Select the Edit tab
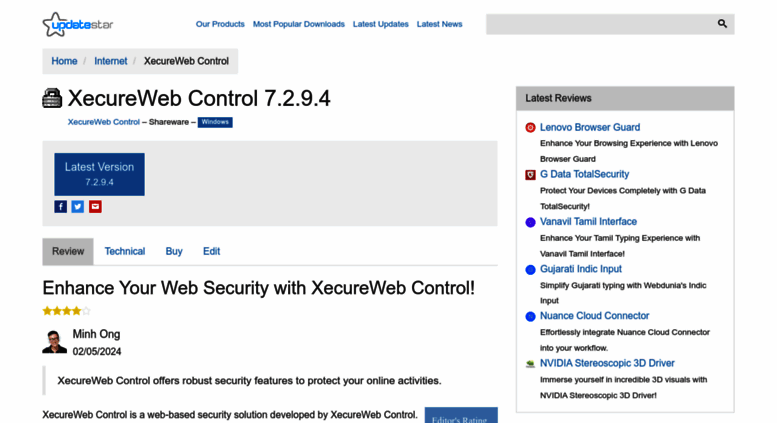This screenshot has width=777, height=423. click(212, 252)
